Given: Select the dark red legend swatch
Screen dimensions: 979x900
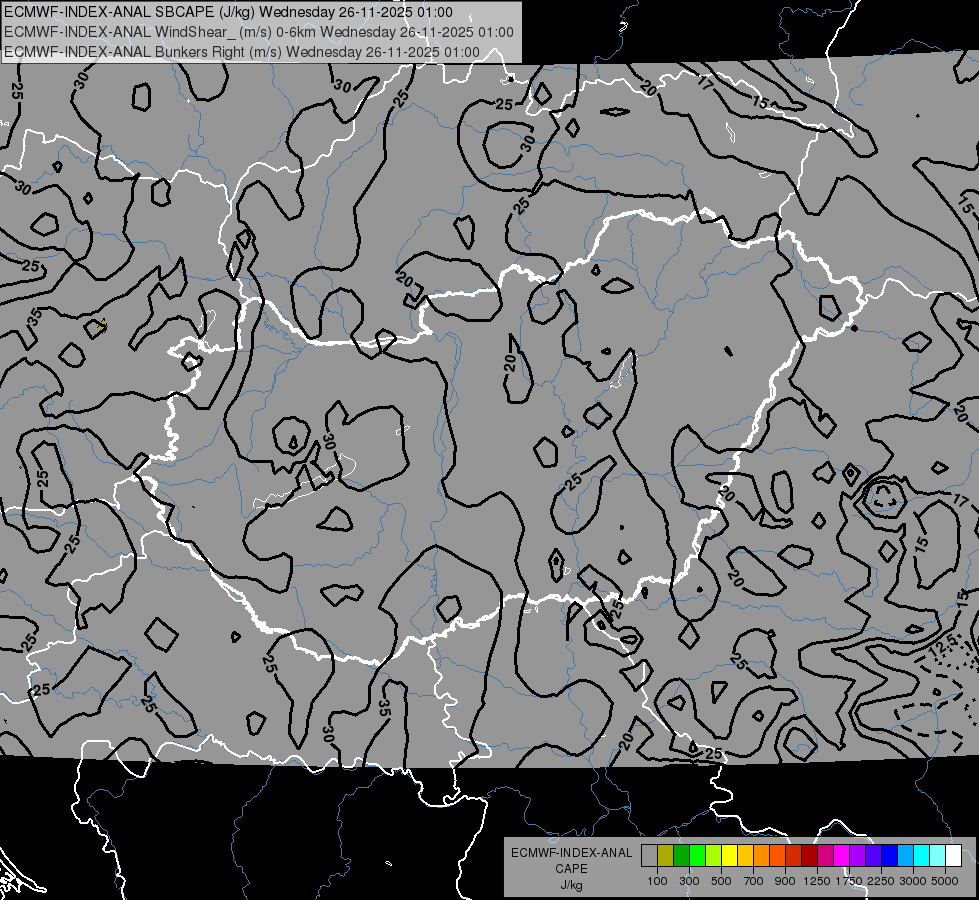Looking at the screenshot, I should pyautogui.click(x=810, y=855).
